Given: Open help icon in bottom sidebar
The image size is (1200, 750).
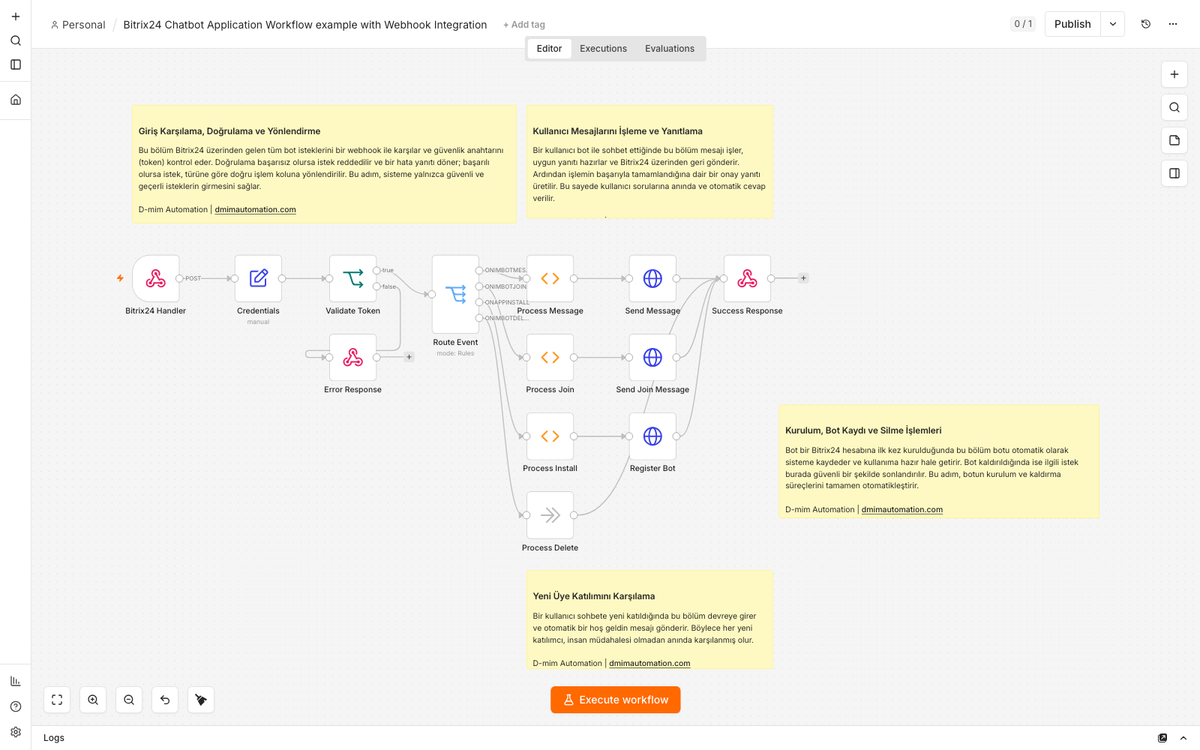Looking at the screenshot, I should (15, 707).
